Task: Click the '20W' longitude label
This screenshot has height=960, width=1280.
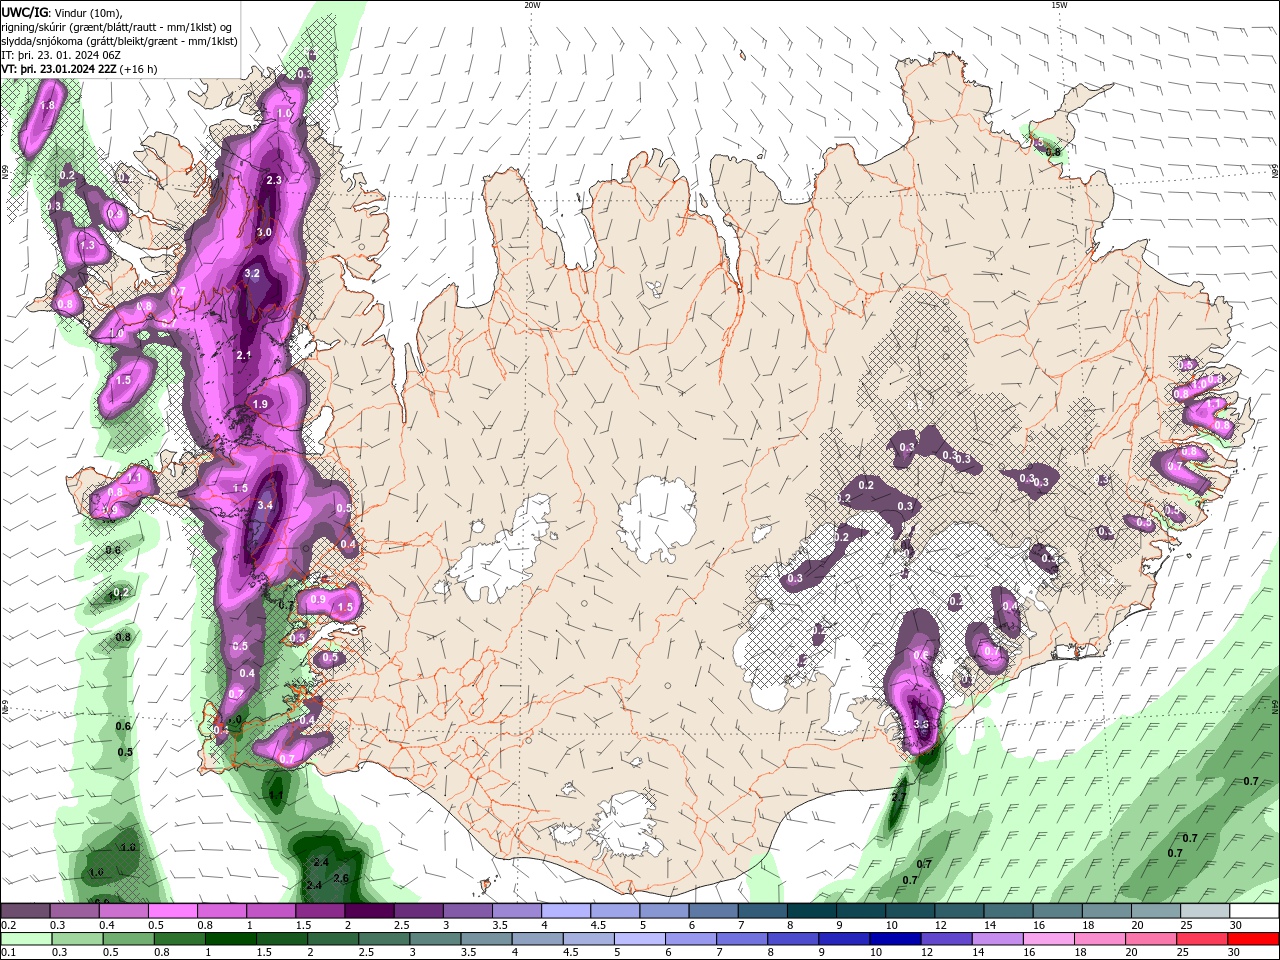Action: pos(532,5)
